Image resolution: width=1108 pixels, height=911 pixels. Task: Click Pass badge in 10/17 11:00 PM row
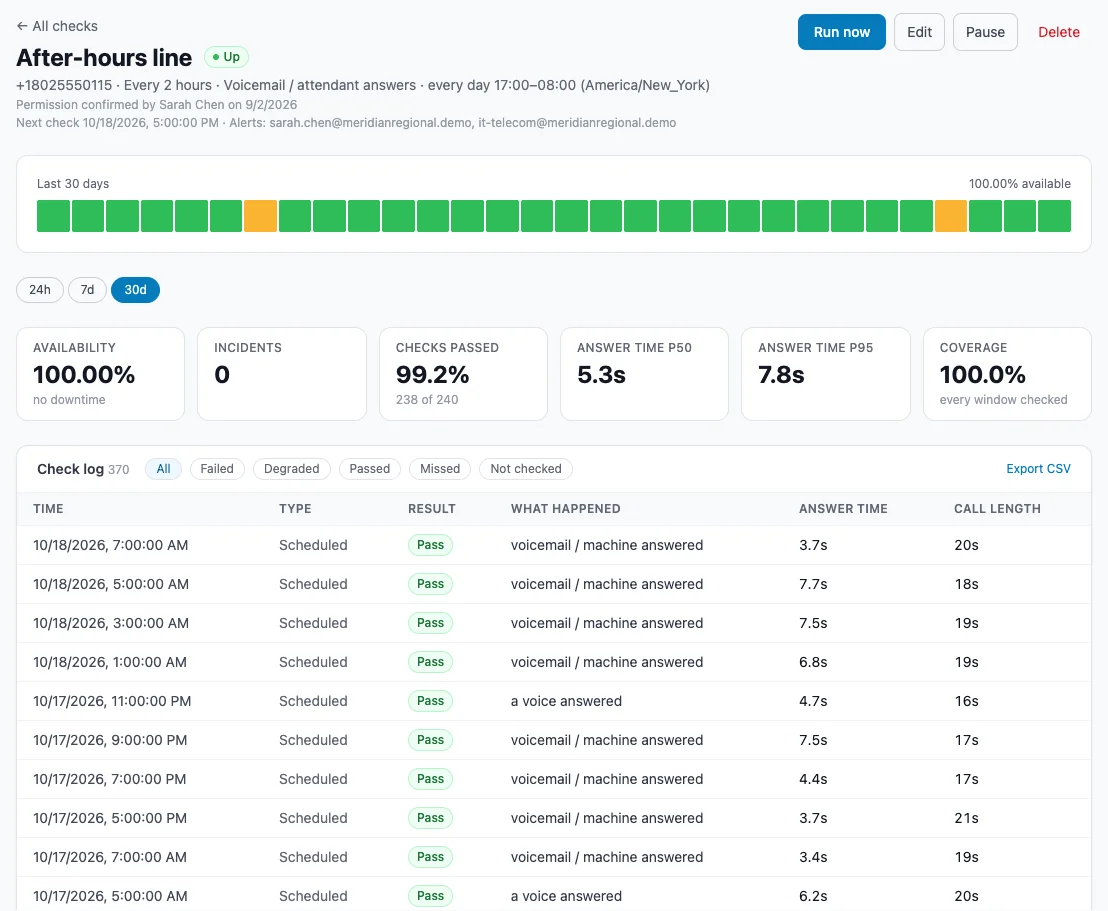pos(430,701)
